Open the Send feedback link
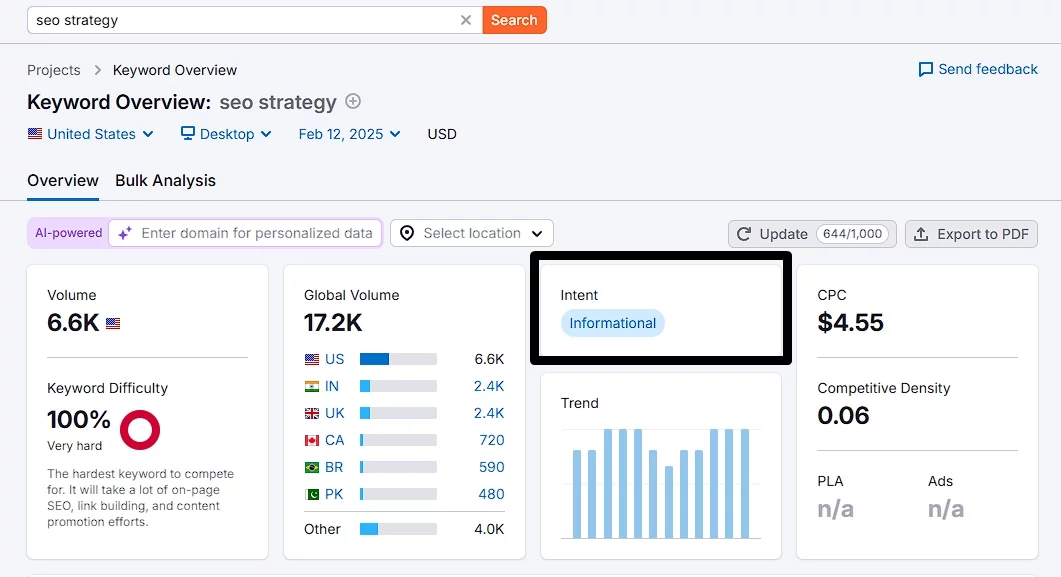The image size is (1061, 577). (x=978, y=69)
